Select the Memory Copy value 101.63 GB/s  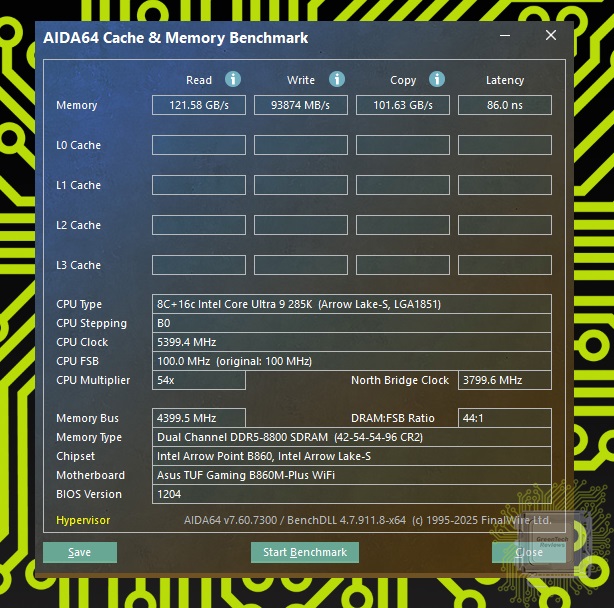(403, 105)
